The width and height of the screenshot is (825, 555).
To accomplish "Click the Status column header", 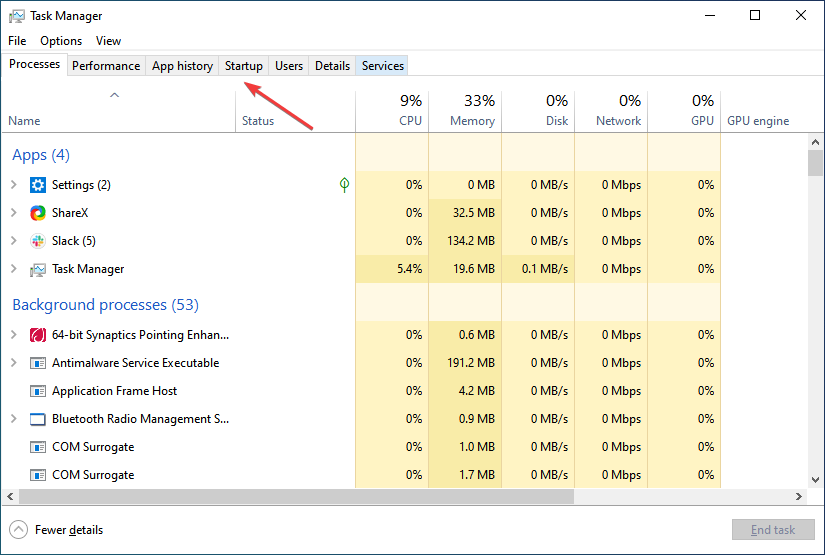I will (x=296, y=111).
